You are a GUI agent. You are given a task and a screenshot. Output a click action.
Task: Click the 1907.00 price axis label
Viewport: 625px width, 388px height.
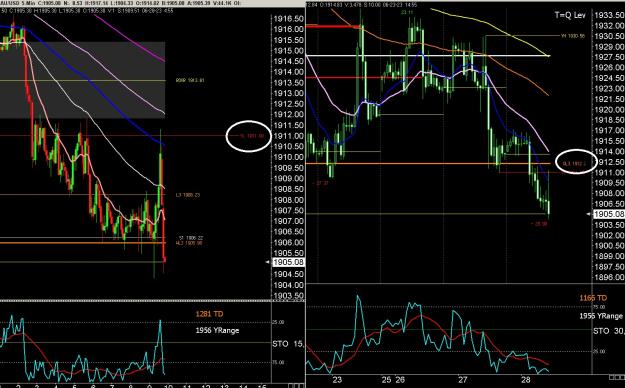pos(288,221)
